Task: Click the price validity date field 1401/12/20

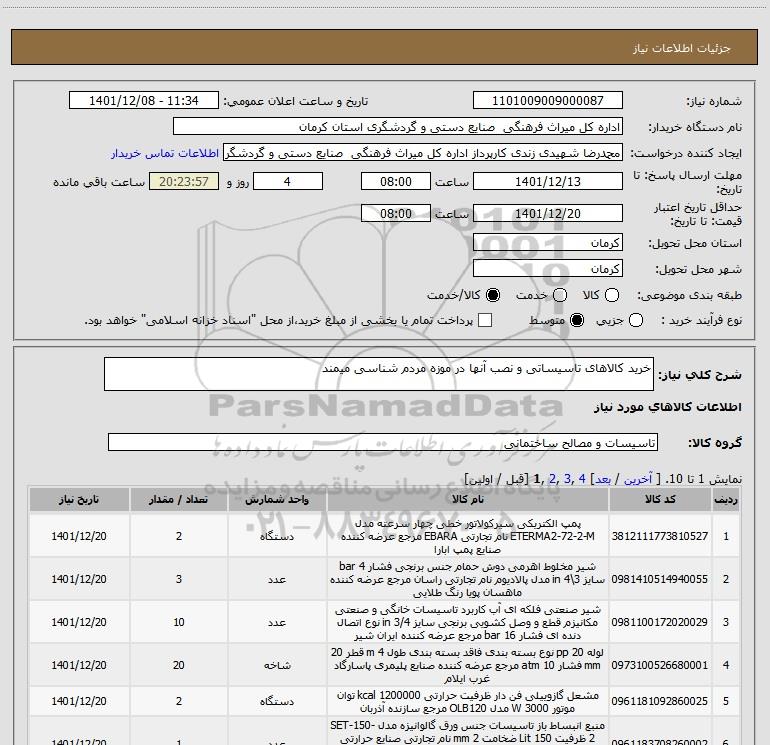Action: (x=548, y=214)
